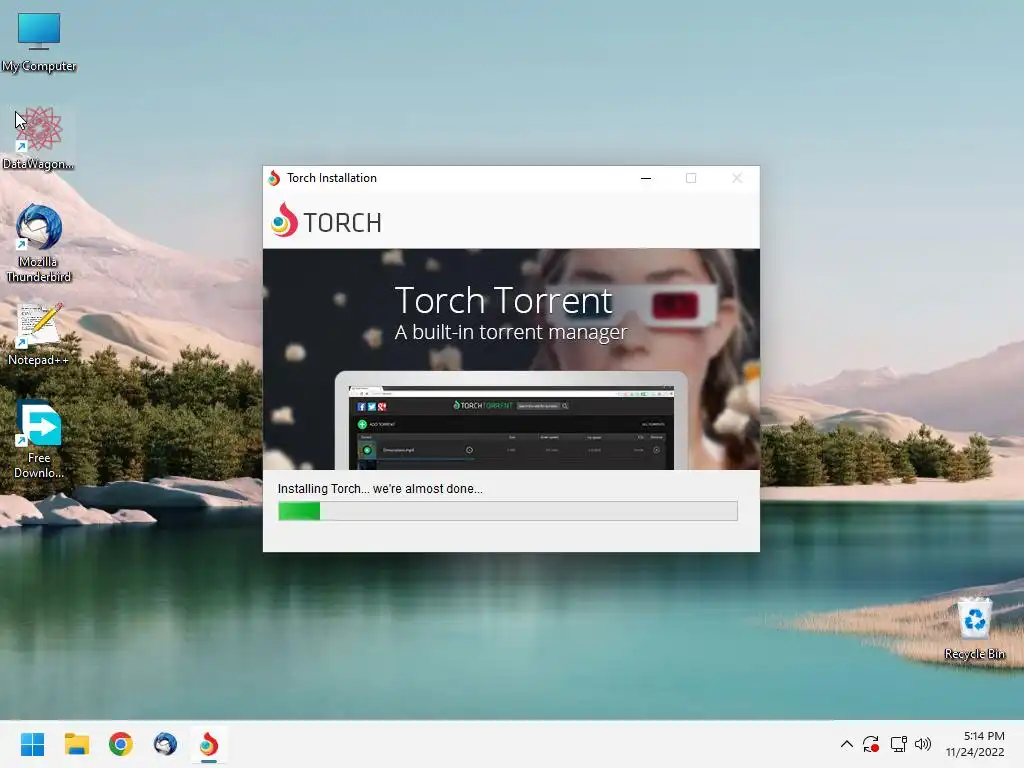This screenshot has height=768, width=1024.
Task: Open Thunderbird from the taskbar
Action: coord(165,744)
